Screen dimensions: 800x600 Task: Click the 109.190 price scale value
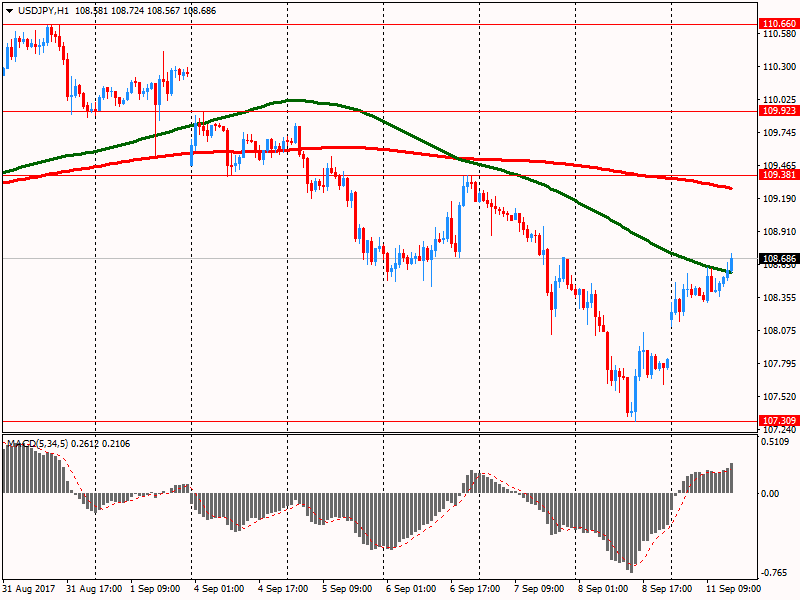(779, 198)
